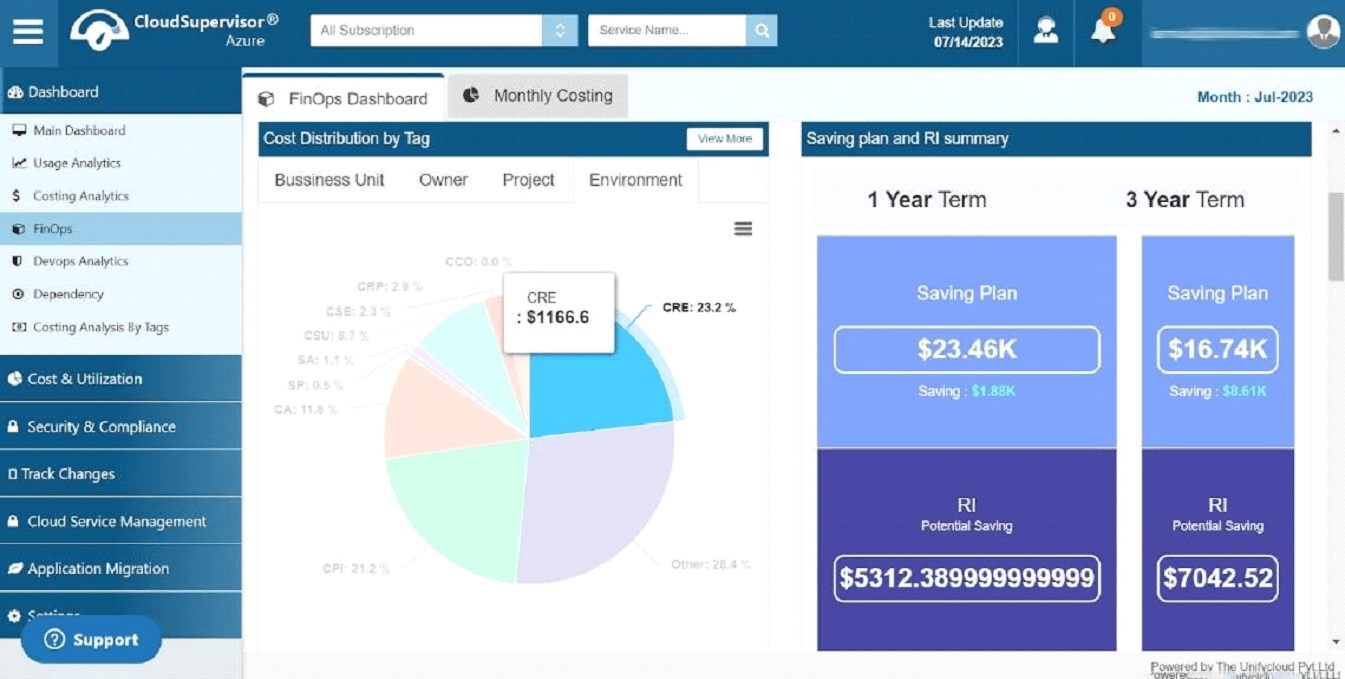1345x679 pixels.
Task: Switch to the FinOps Dashboard tab
Action: point(343,98)
